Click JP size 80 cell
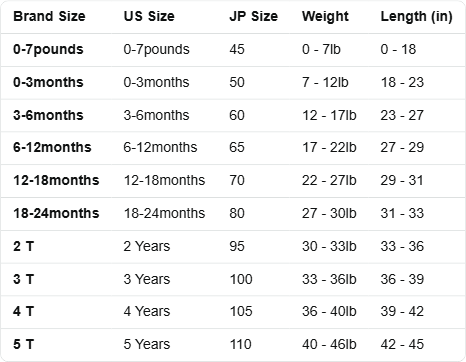The width and height of the screenshot is (466, 362). pos(237,213)
